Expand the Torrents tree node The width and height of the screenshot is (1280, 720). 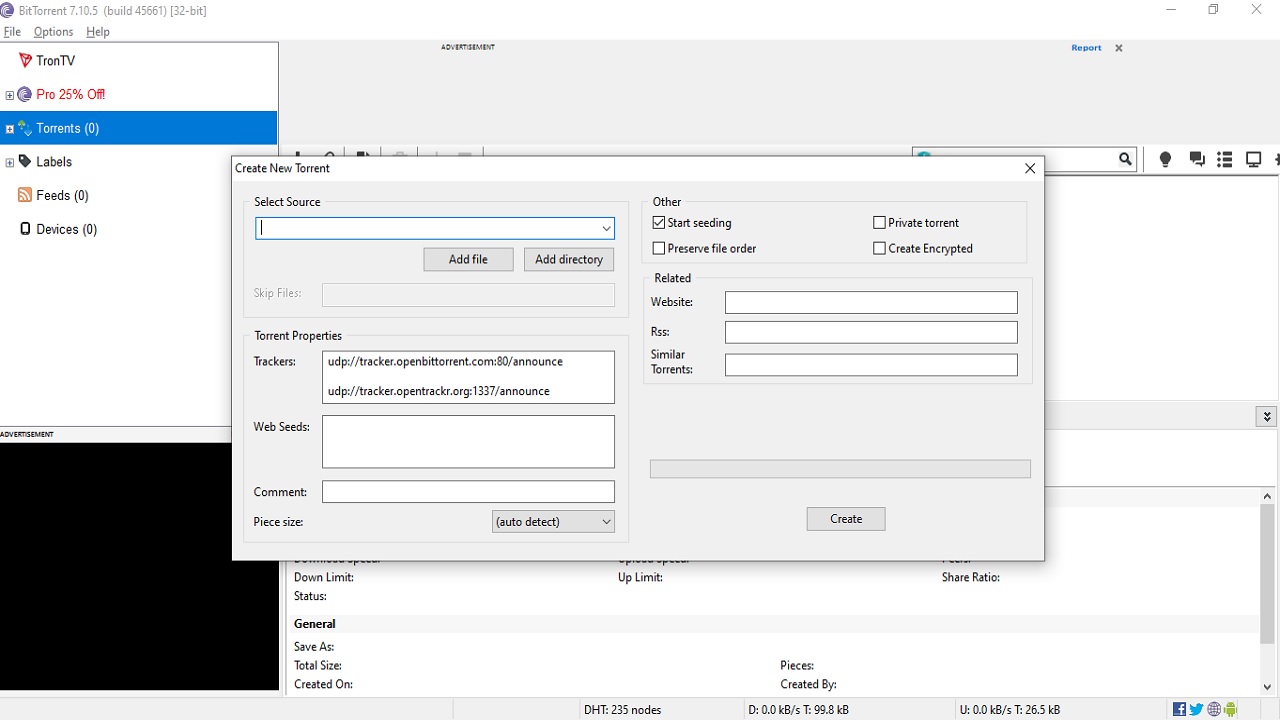[10, 129]
